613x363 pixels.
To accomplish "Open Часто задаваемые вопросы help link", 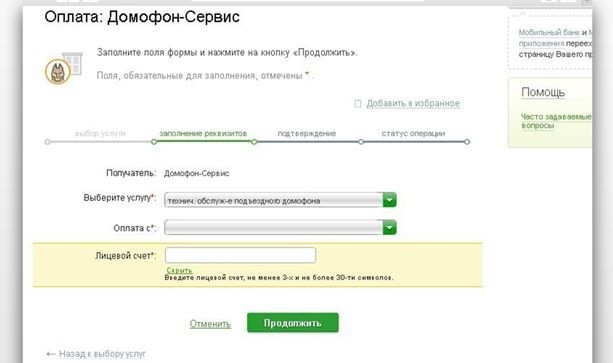I will 556,121.
